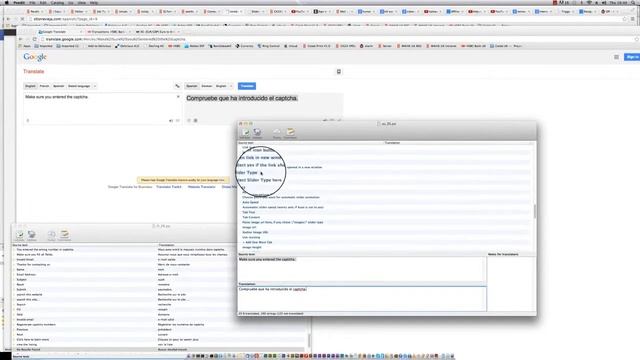
Task: Click Fuzzy icon in back Poedit window
Action: 51,235
